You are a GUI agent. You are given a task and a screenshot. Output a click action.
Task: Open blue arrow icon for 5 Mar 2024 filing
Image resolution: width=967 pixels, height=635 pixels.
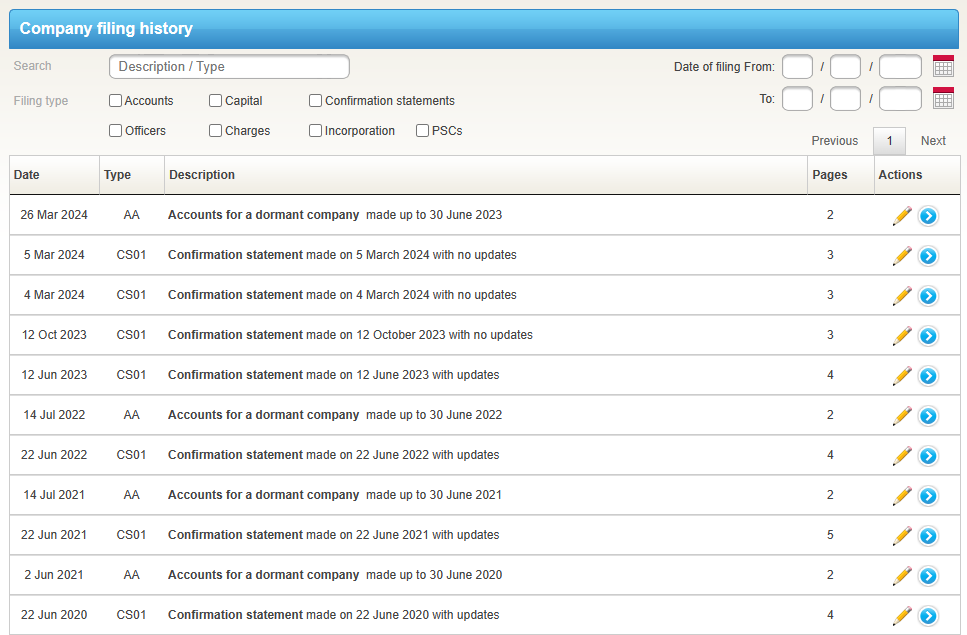[x=928, y=256]
